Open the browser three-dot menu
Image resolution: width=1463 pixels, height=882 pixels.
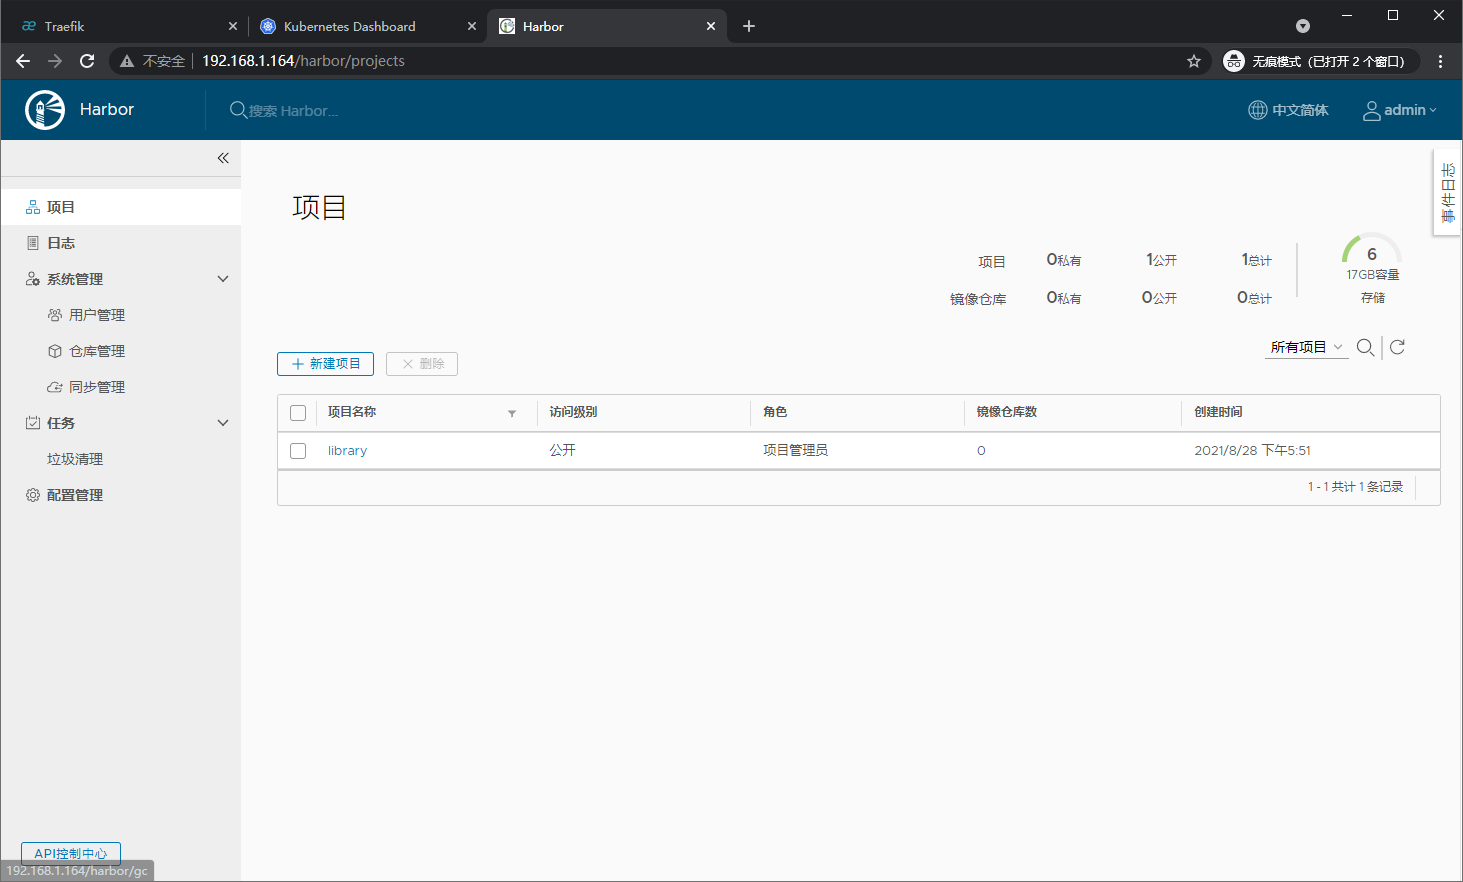pyautogui.click(x=1440, y=61)
